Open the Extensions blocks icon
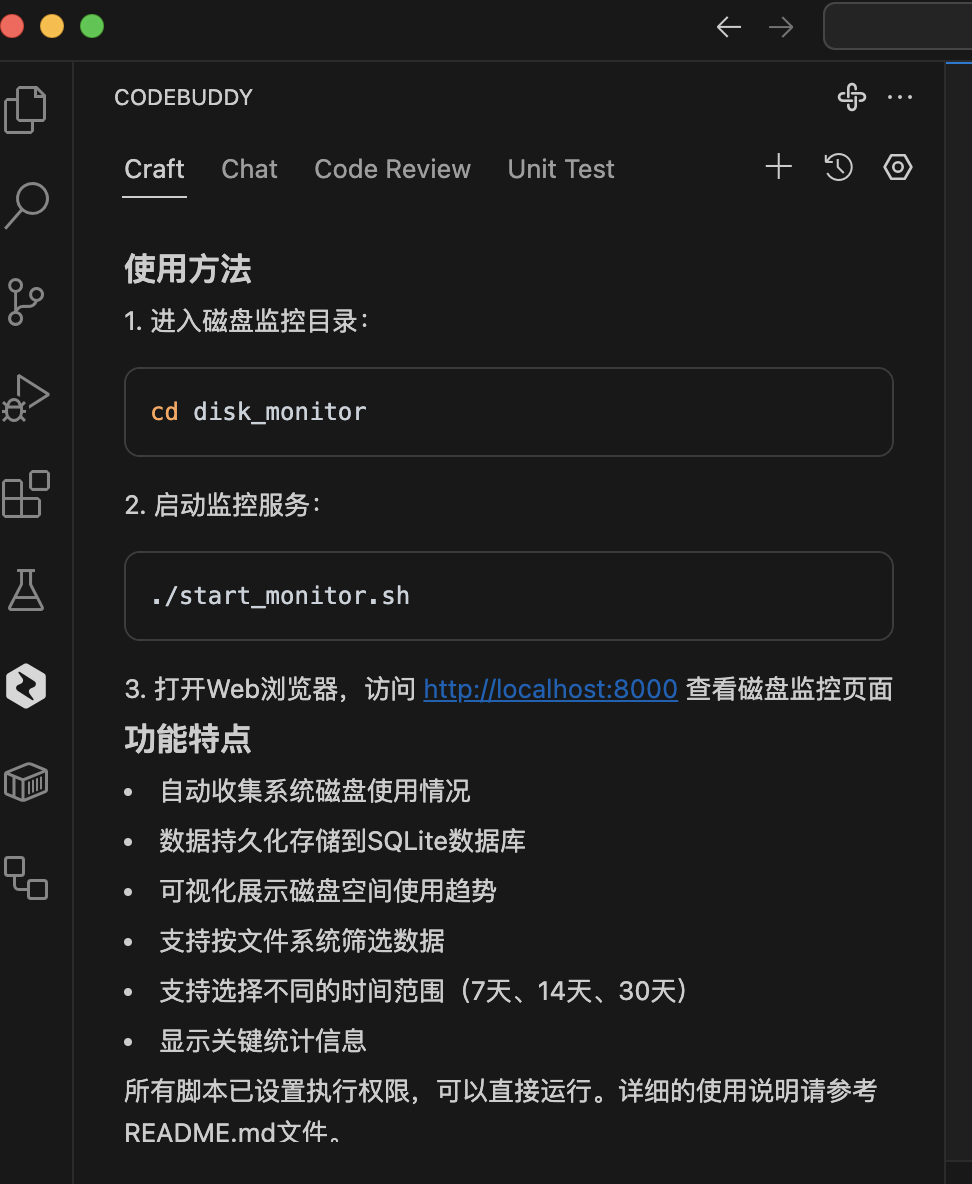 [26, 494]
